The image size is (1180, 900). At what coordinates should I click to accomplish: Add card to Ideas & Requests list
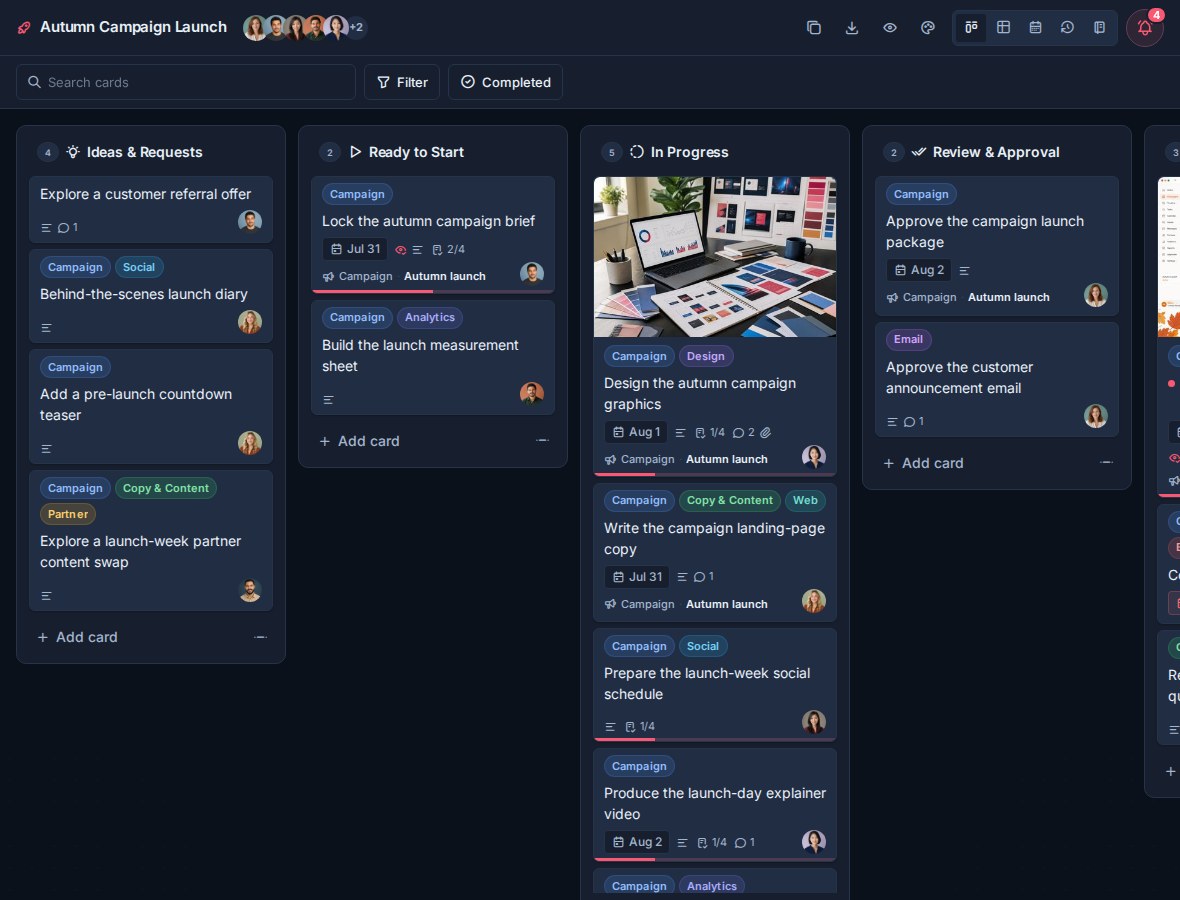point(78,637)
